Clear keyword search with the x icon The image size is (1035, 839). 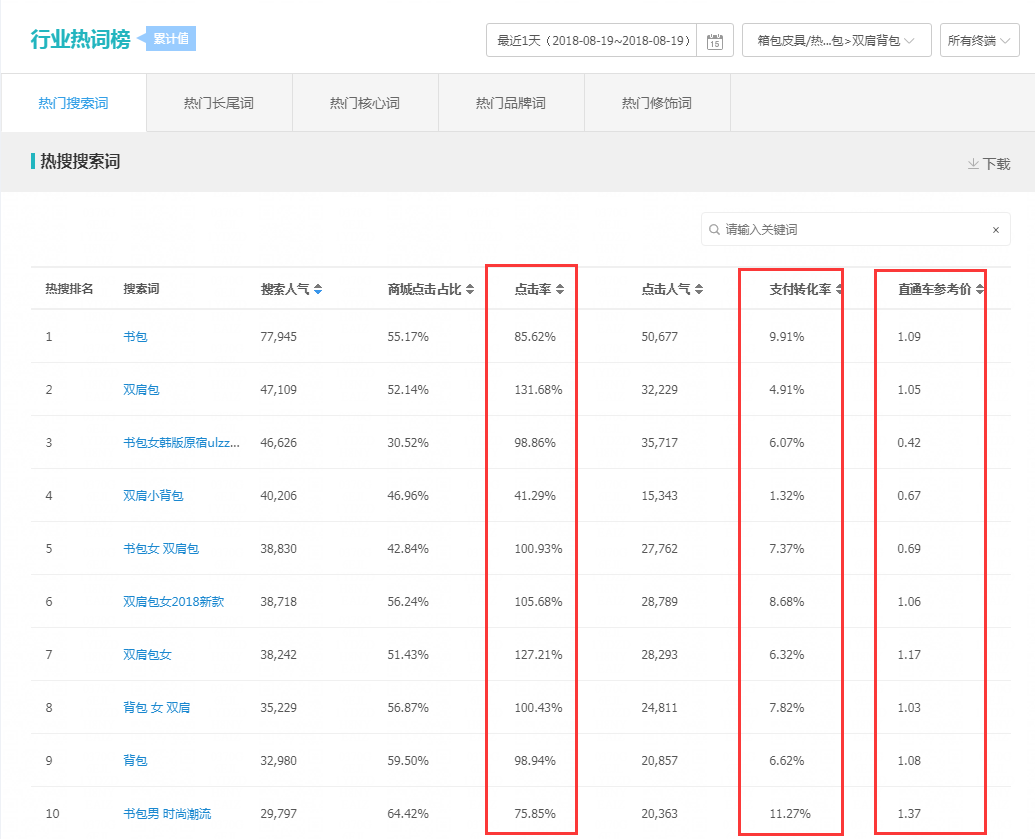995,230
